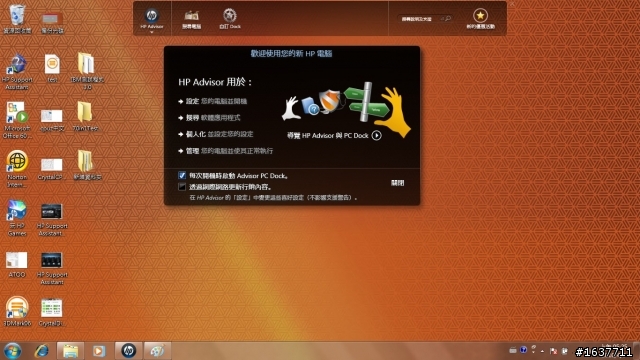Select HP Support Assistant question-mark shortcut

[x=17, y=71]
